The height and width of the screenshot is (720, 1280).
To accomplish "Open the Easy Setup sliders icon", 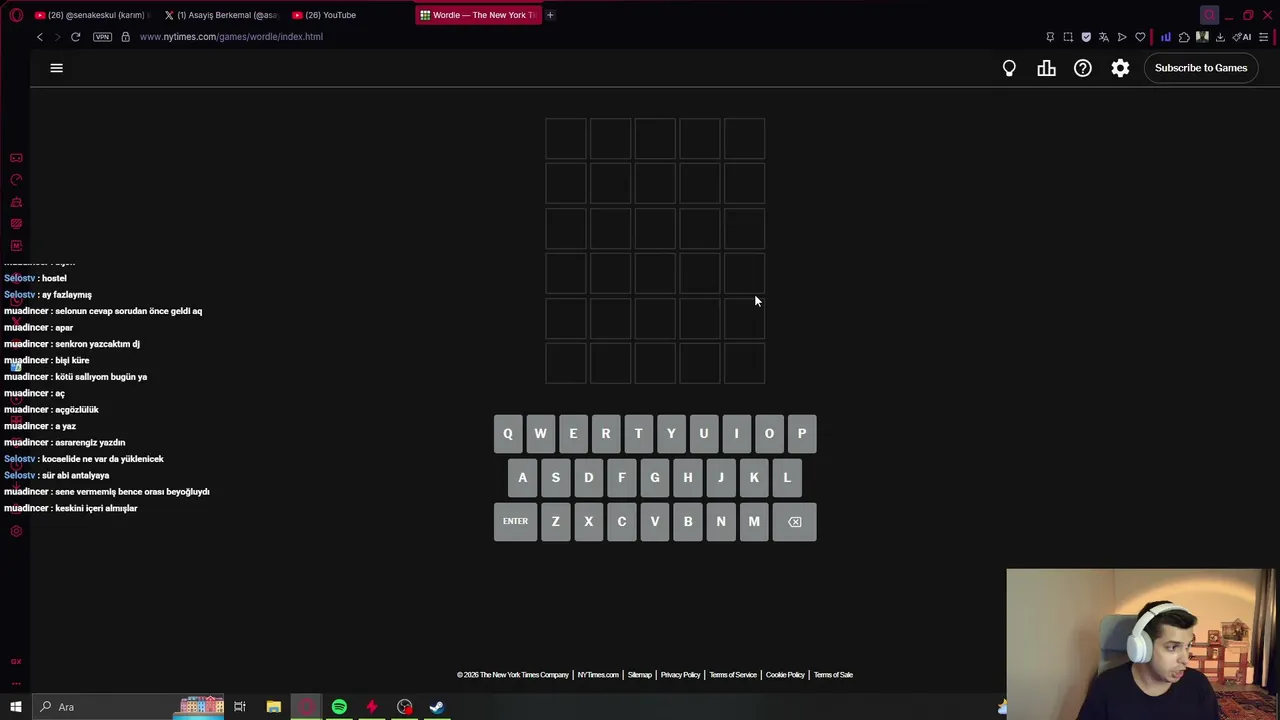I will (x=1264, y=37).
